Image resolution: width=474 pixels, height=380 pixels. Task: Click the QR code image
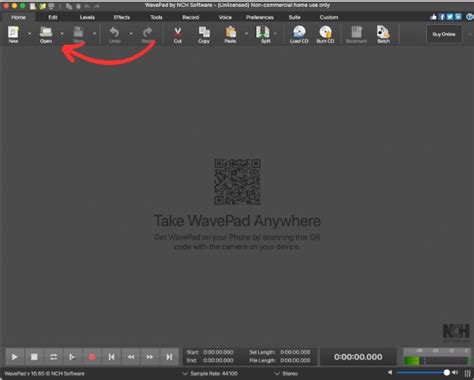click(237, 182)
